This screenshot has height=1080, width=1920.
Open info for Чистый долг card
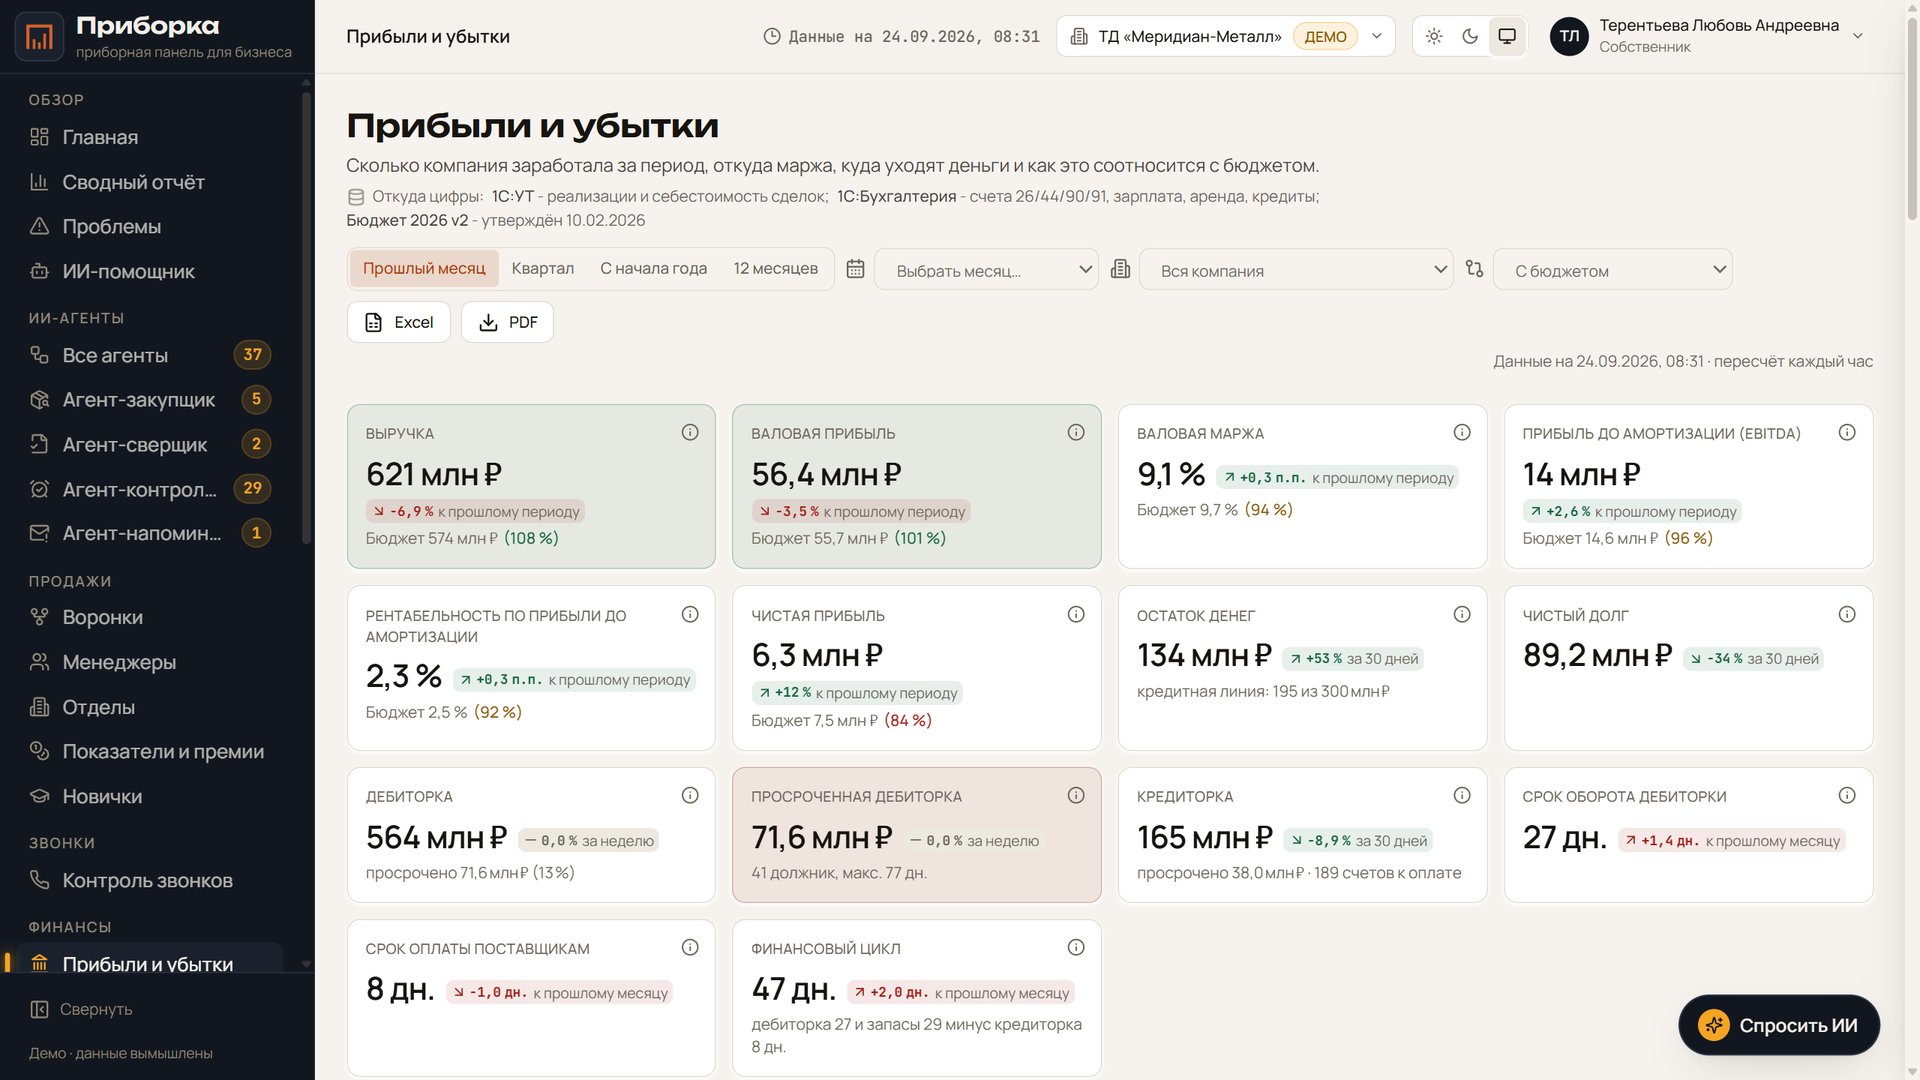point(1847,614)
